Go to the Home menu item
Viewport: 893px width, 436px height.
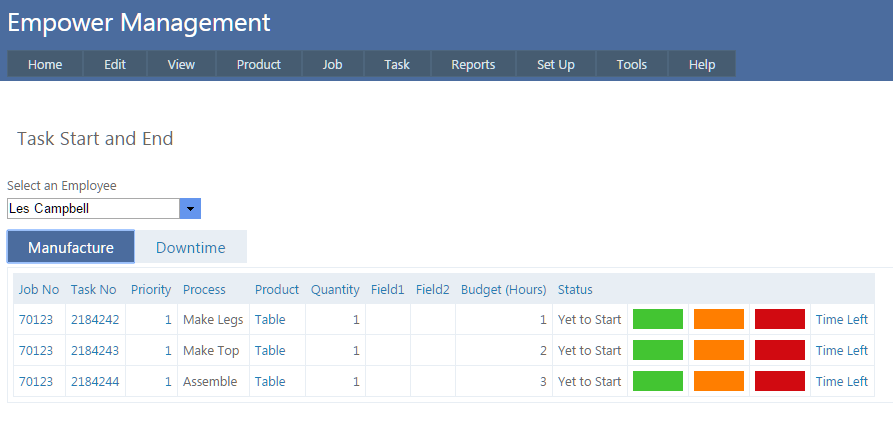point(45,65)
